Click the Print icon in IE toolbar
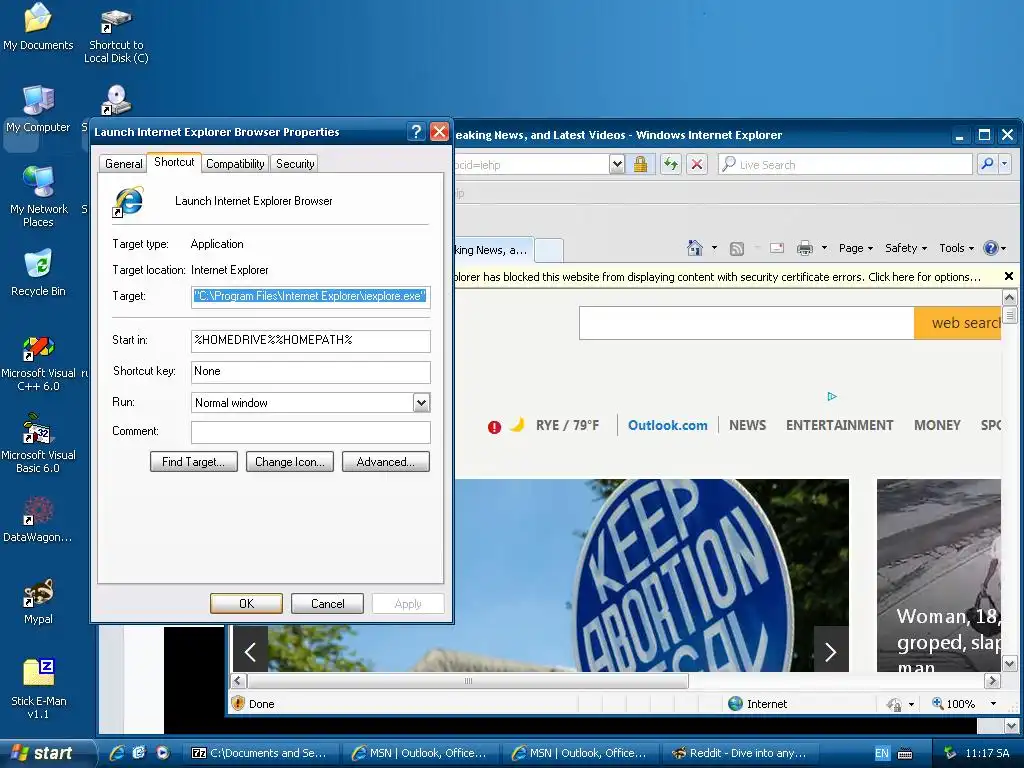This screenshot has height=768, width=1024. (x=805, y=248)
